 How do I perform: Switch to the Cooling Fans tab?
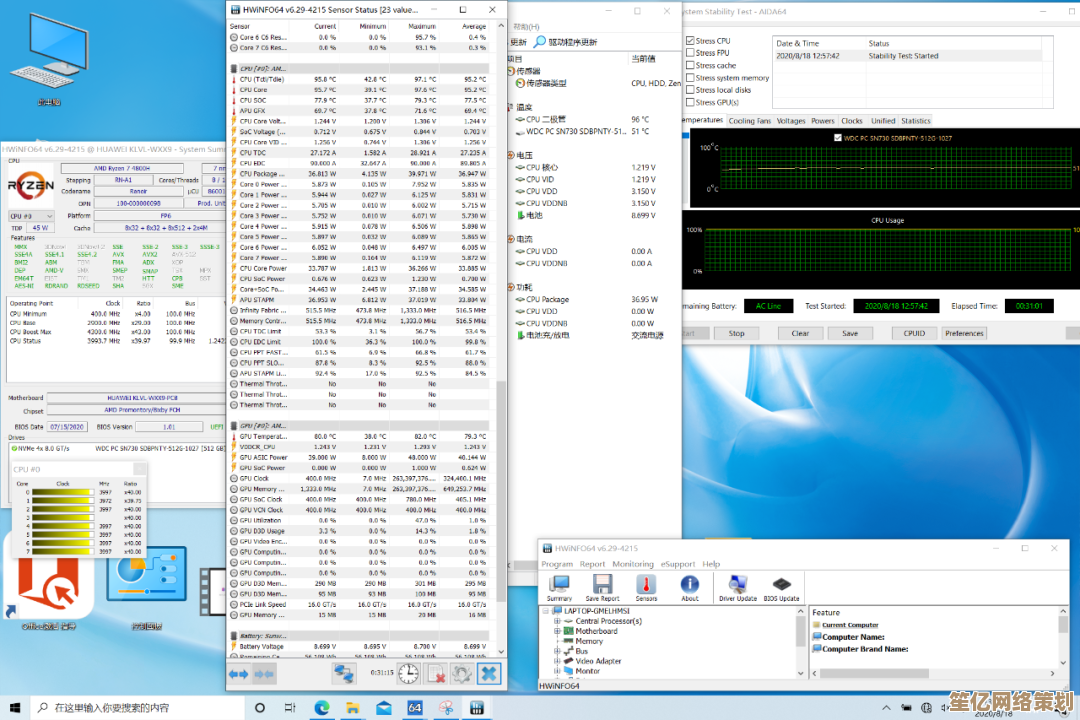[749, 121]
